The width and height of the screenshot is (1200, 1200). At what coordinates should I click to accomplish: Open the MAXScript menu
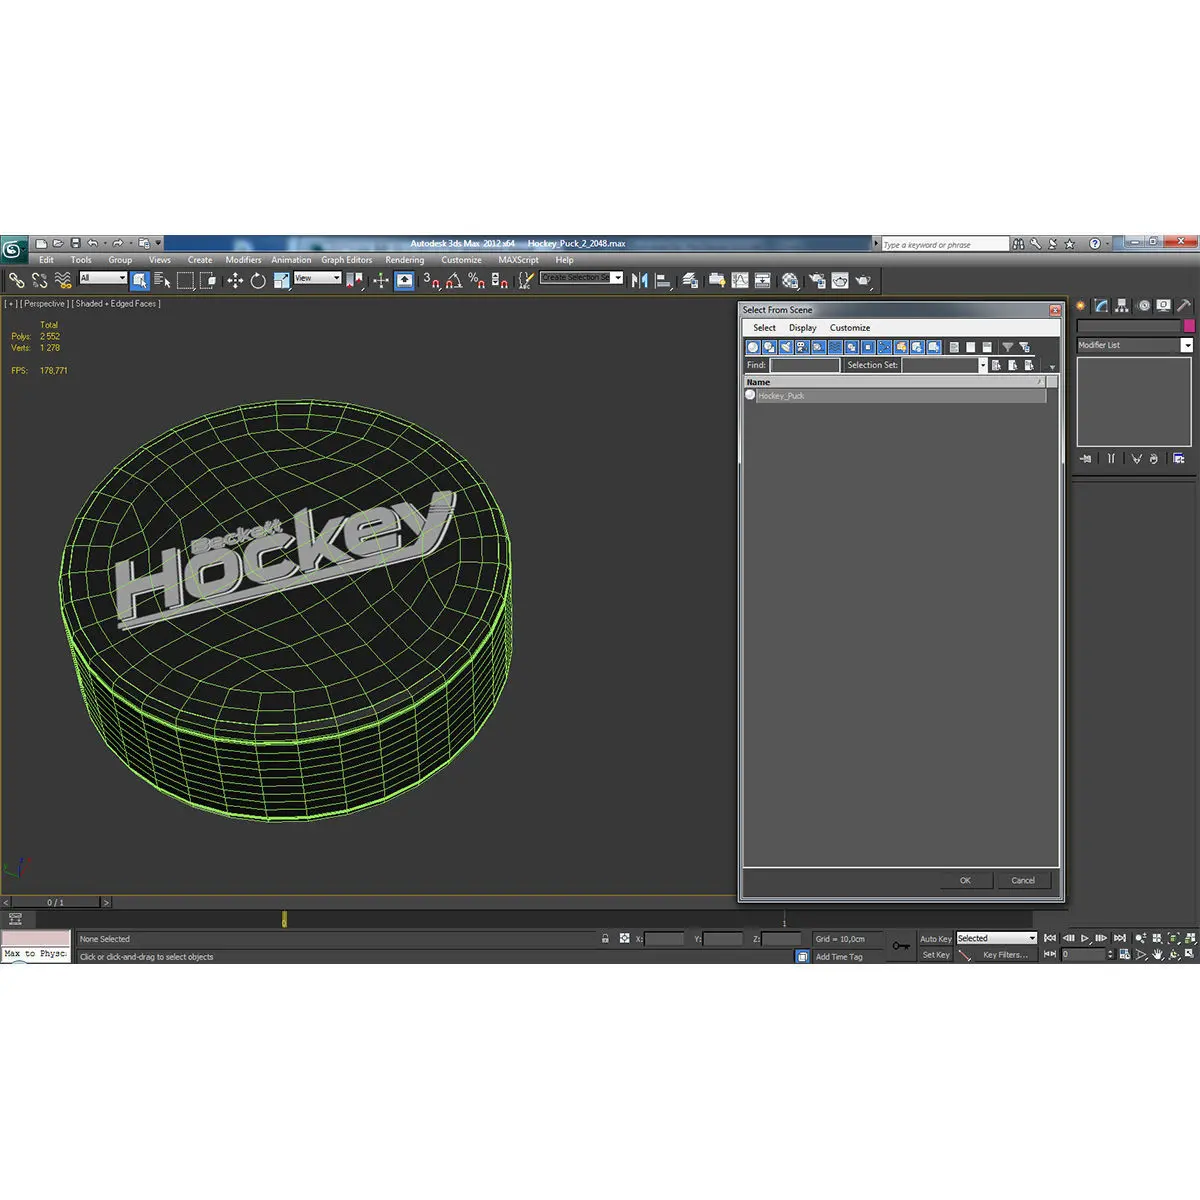click(518, 260)
